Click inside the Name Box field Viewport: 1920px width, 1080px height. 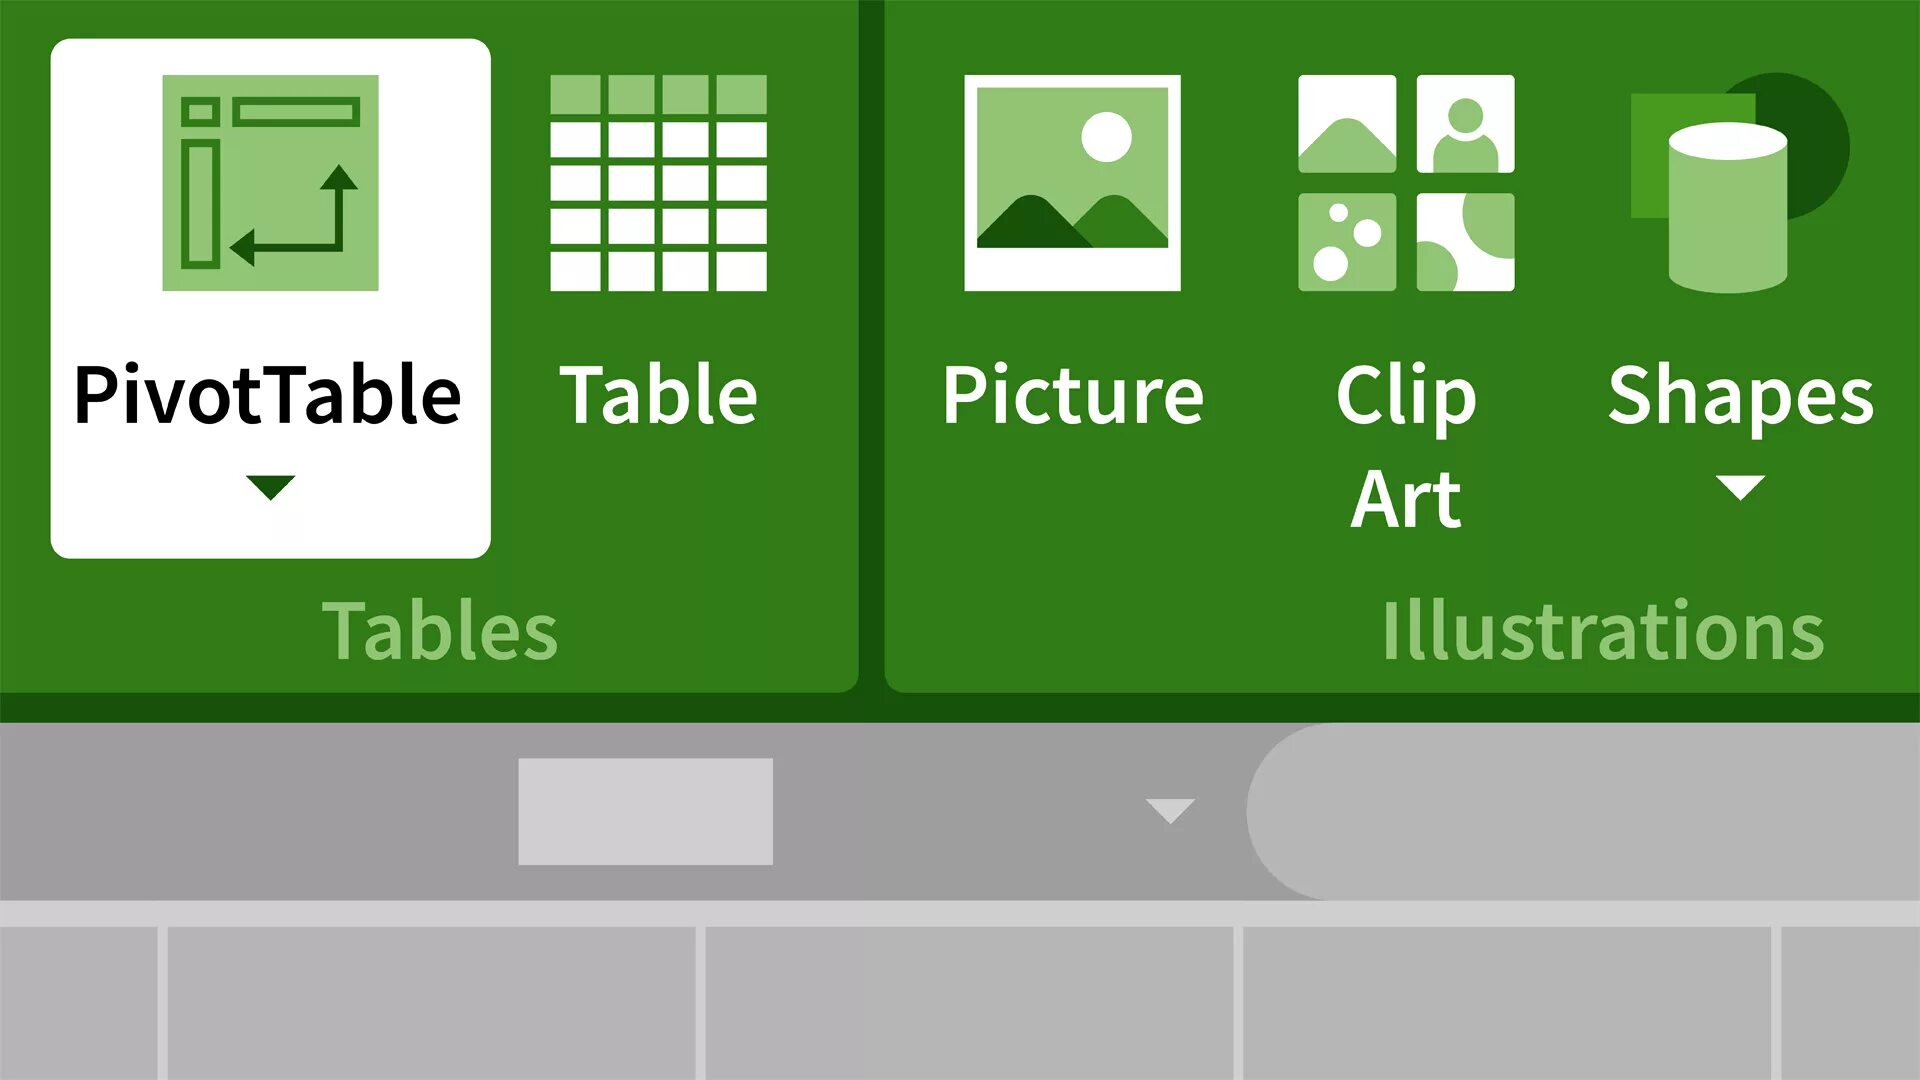[645, 811]
